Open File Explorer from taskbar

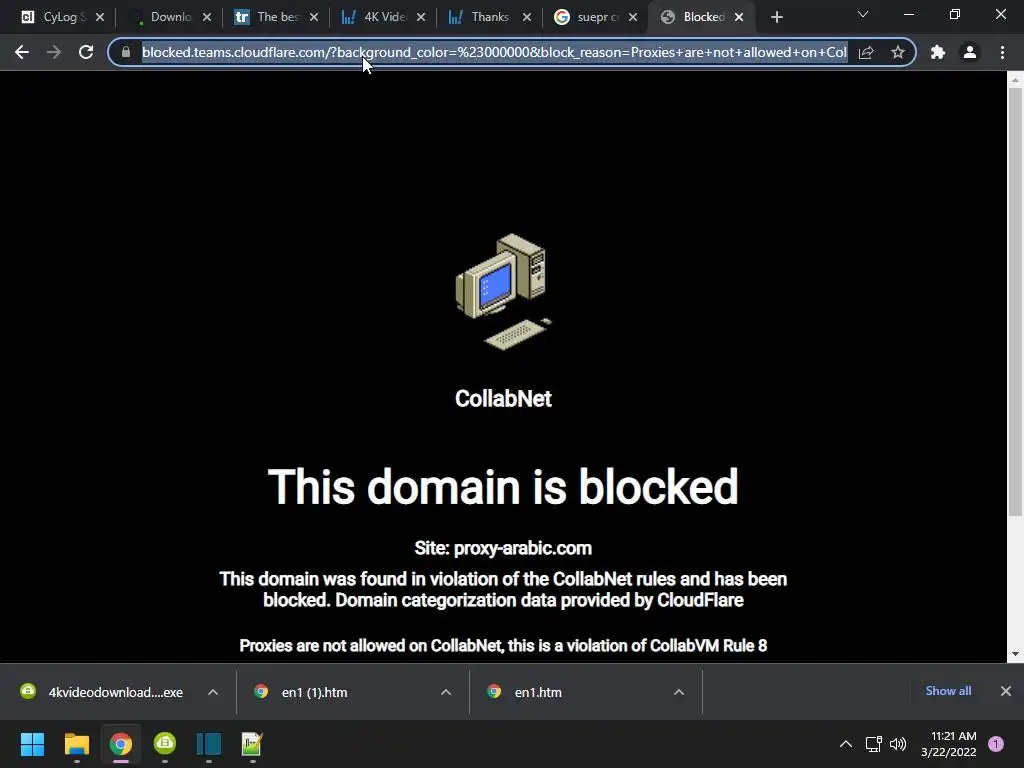(x=76, y=744)
